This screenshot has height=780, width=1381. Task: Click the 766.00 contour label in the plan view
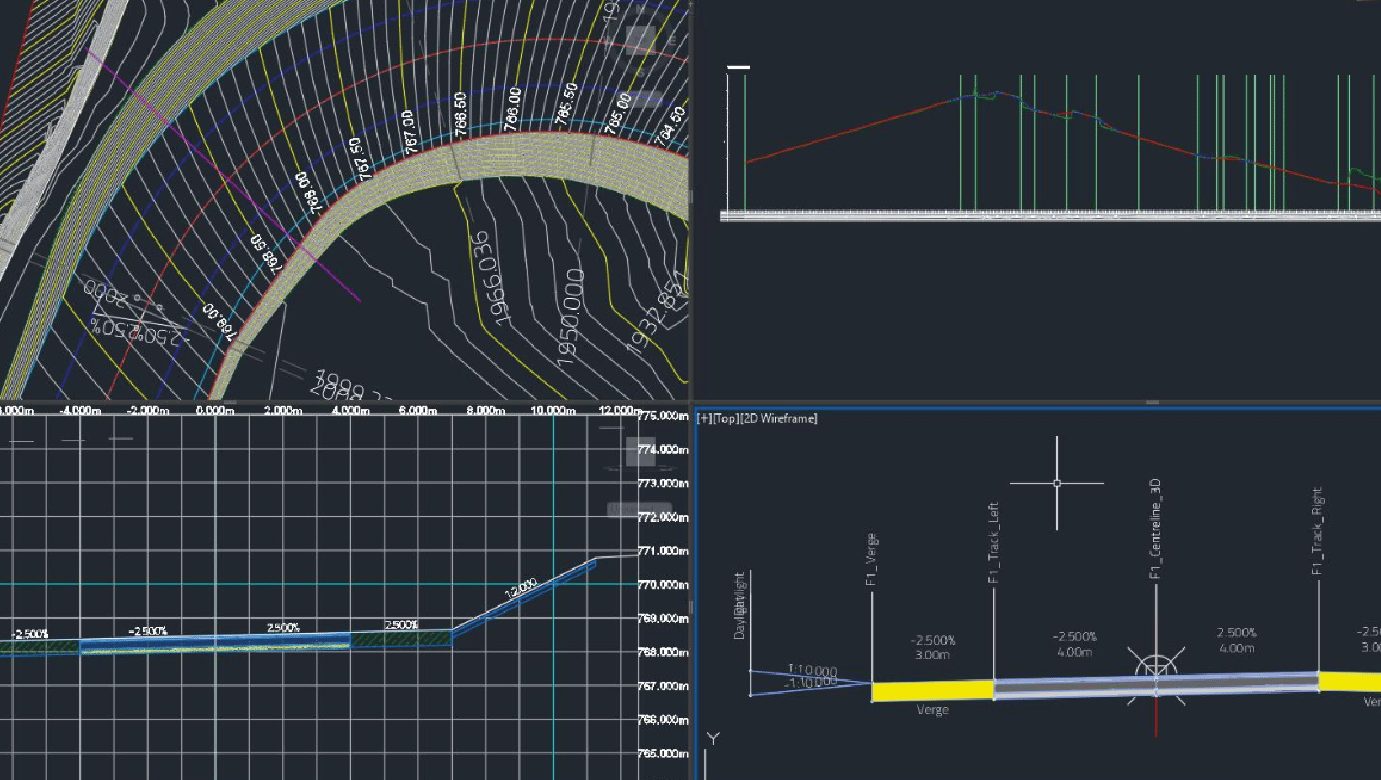pos(514,109)
